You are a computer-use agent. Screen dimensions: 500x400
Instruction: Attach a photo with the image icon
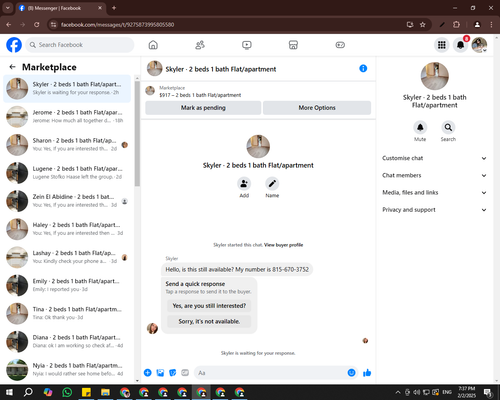(x=160, y=373)
